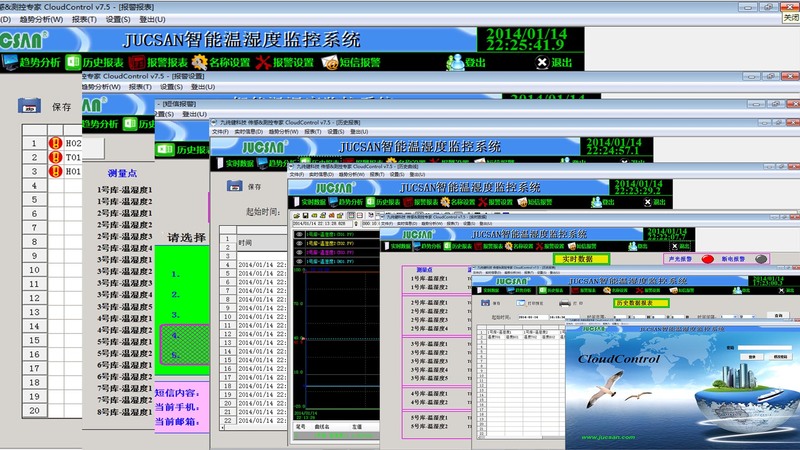Save the history report via 保存 icon by 起始时间
This screenshot has width=800, height=450.
235,186
